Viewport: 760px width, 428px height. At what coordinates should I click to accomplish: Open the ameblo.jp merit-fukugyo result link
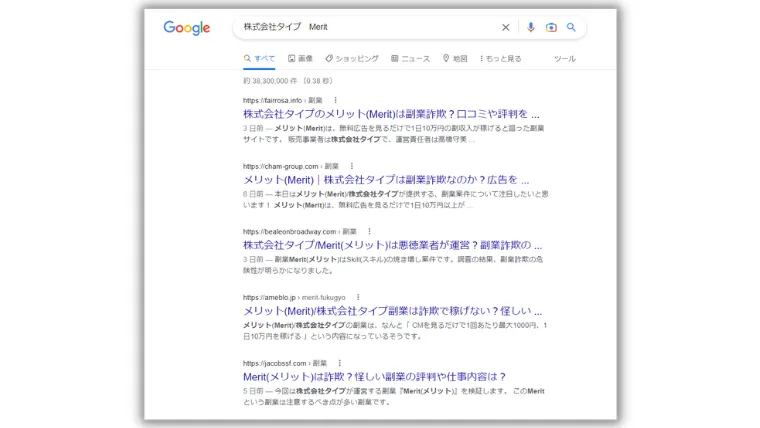392,311
